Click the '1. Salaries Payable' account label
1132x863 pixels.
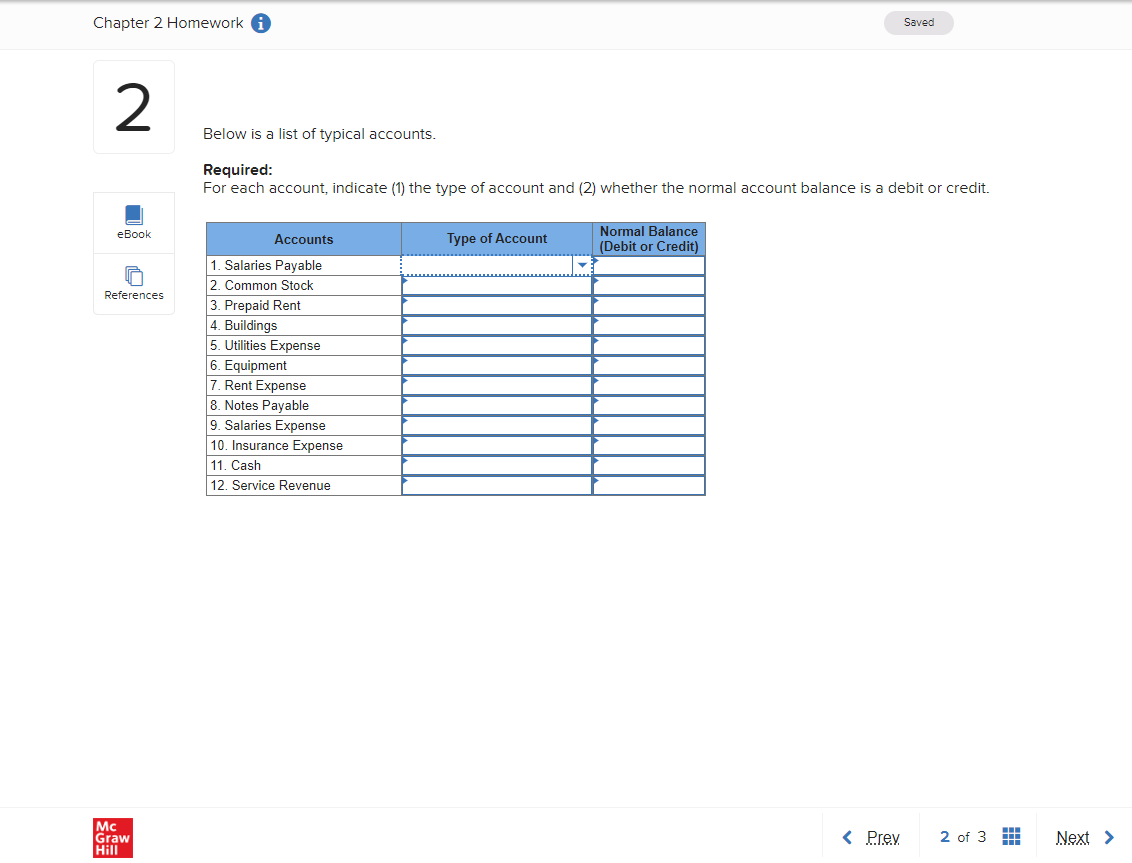(266, 265)
